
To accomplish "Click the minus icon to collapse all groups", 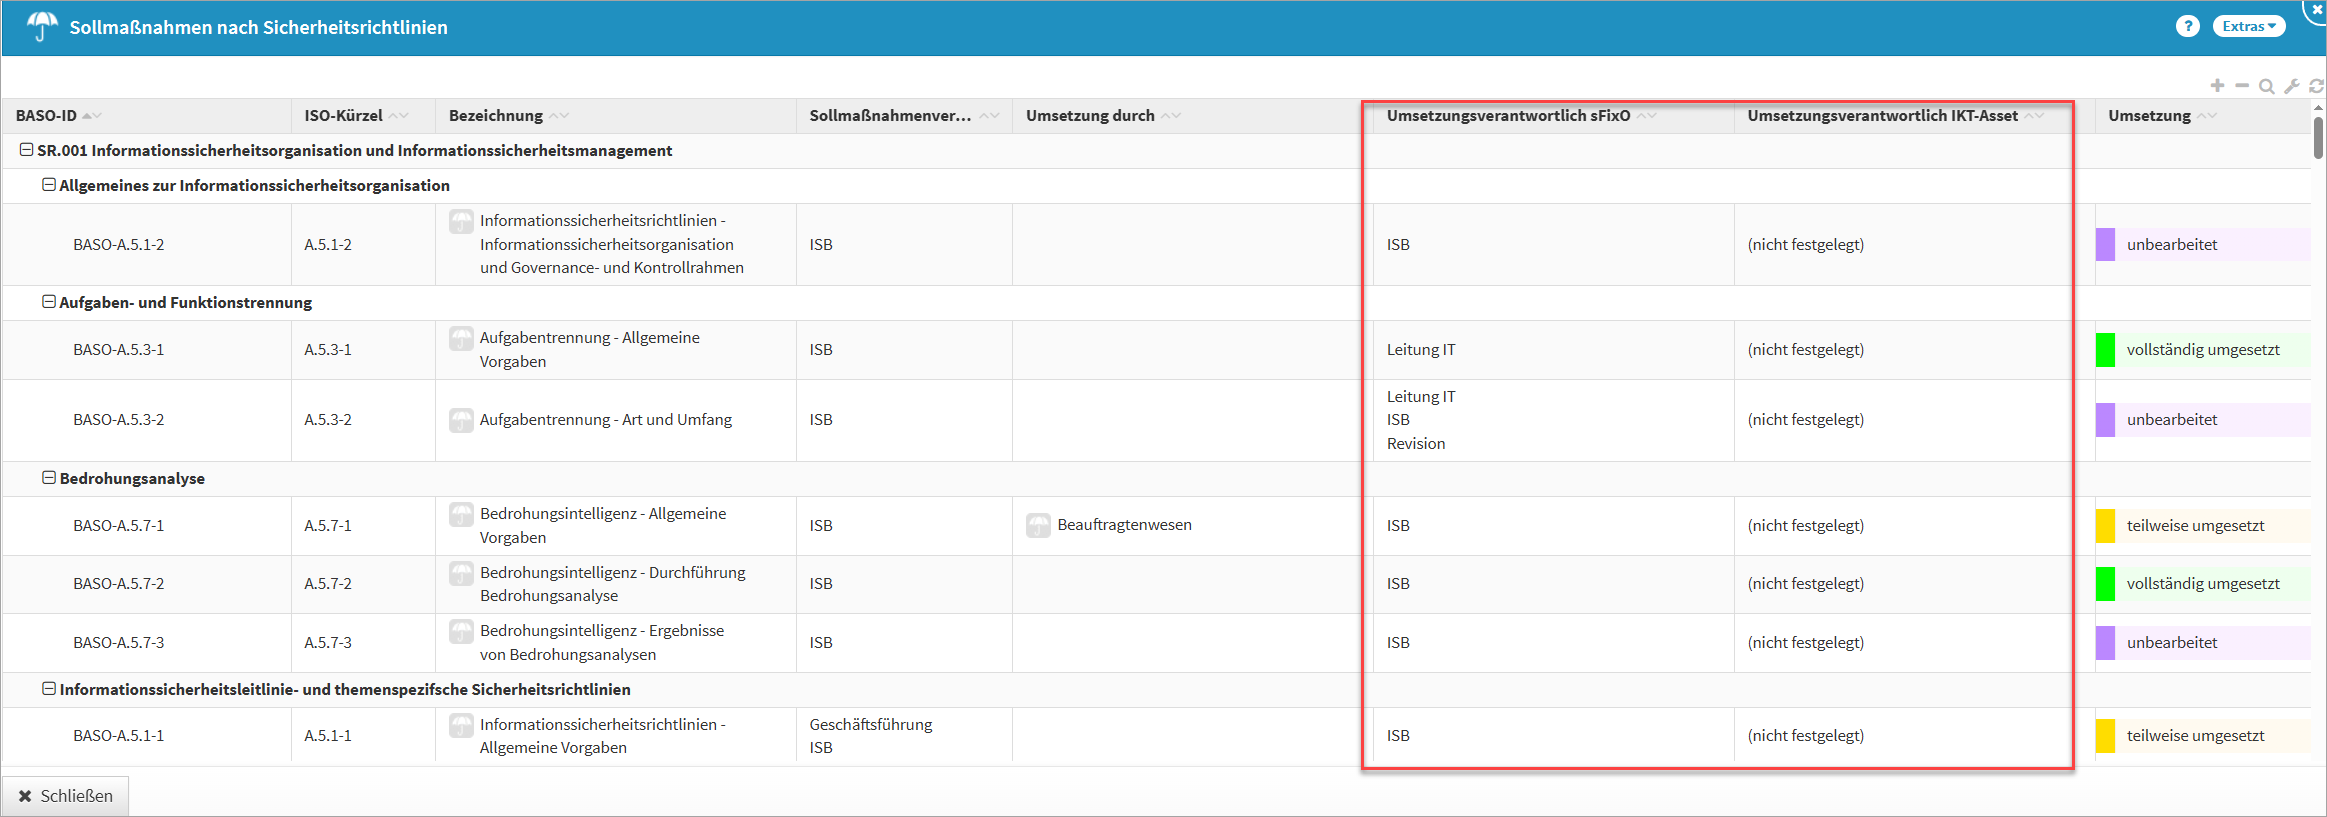I will (x=2242, y=86).
